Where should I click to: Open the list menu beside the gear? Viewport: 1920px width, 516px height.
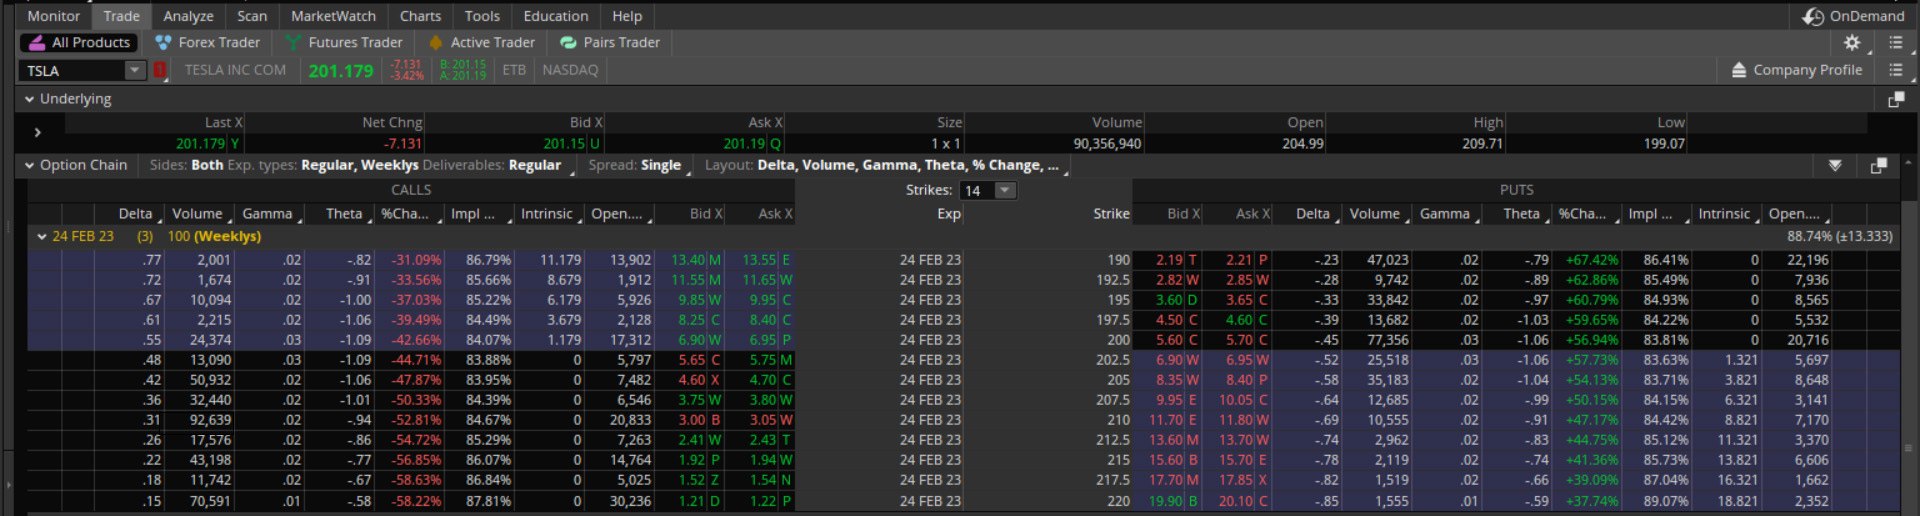pyautogui.click(x=1895, y=43)
